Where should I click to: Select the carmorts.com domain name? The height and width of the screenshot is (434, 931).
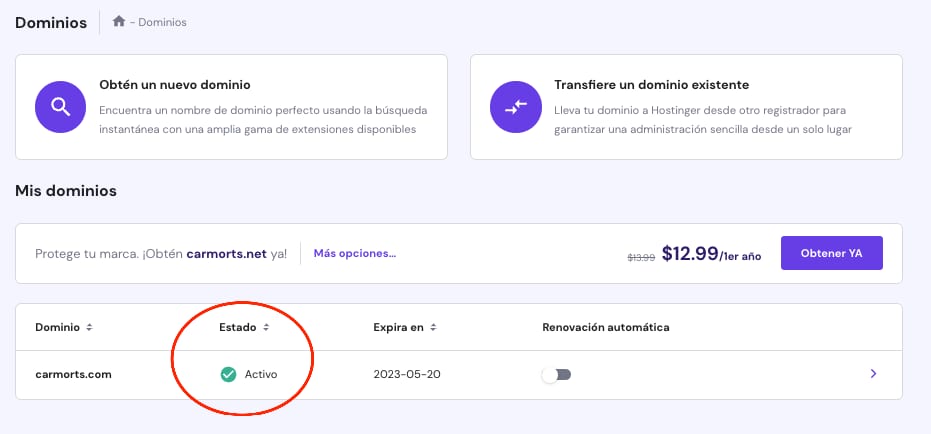73,374
